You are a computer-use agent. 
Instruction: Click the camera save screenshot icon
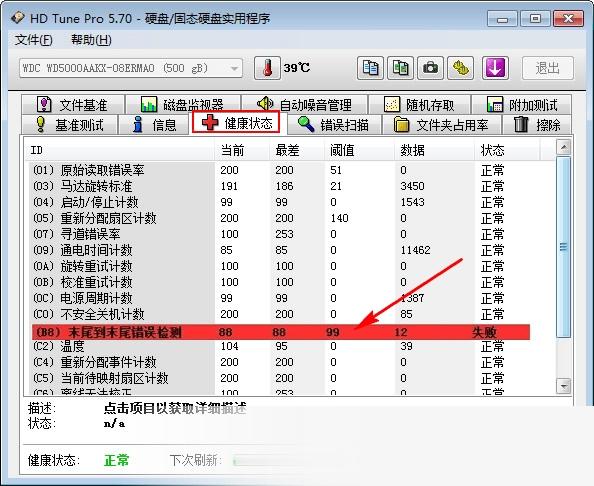click(x=430, y=68)
